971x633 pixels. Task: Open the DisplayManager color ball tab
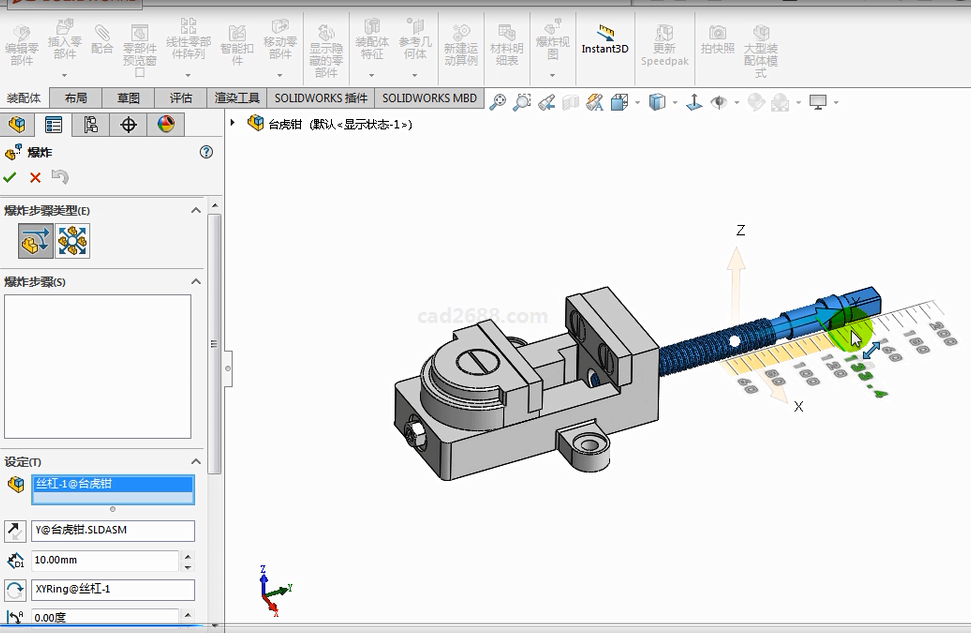[x=166, y=124]
